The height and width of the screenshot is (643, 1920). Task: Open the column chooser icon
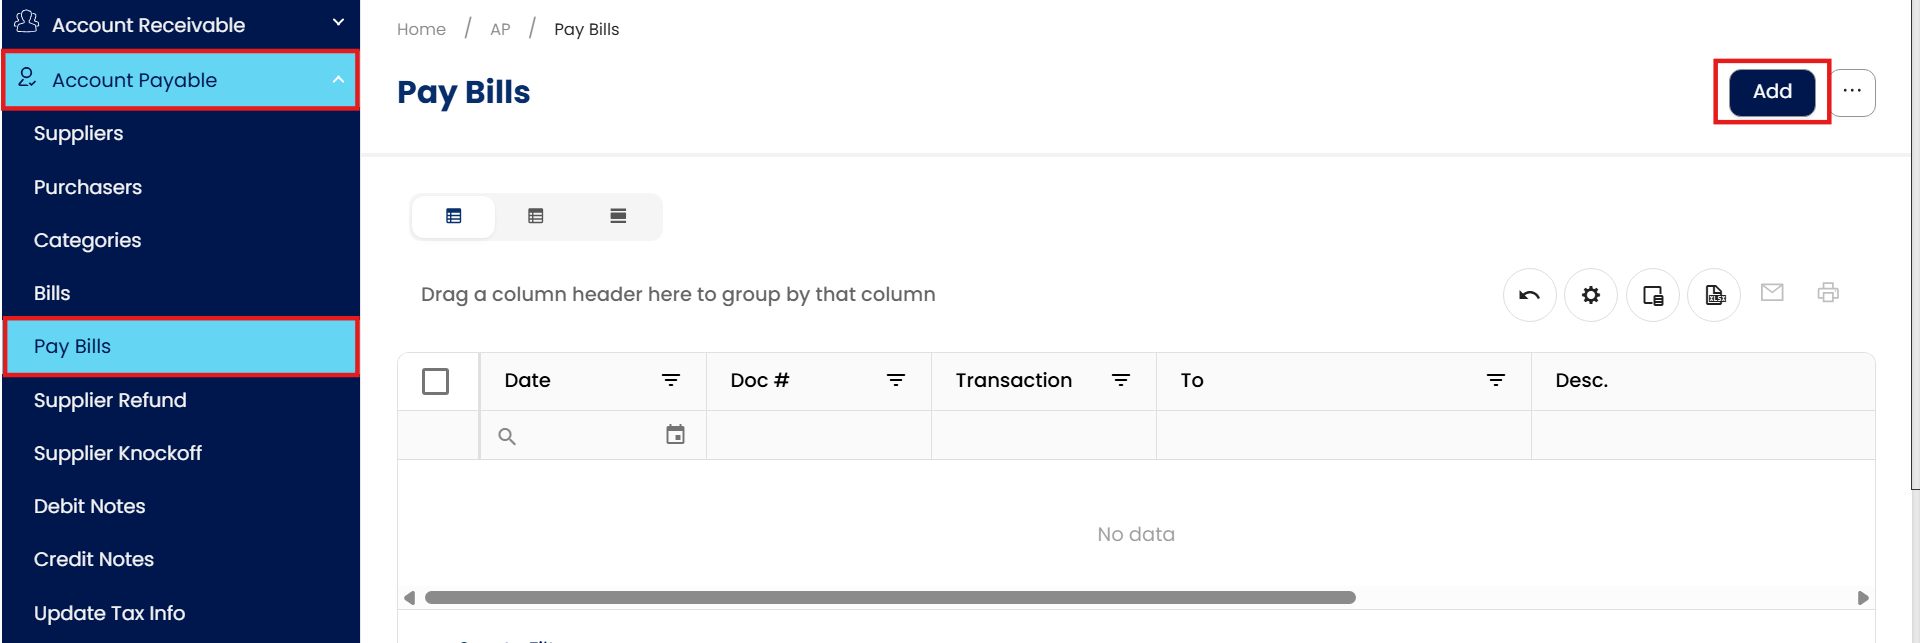pos(1653,295)
